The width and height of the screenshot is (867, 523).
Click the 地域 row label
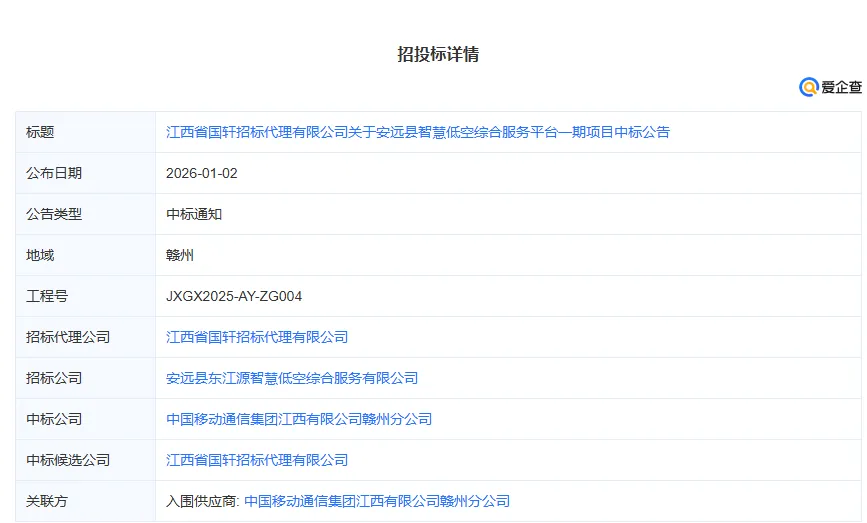click(40, 255)
